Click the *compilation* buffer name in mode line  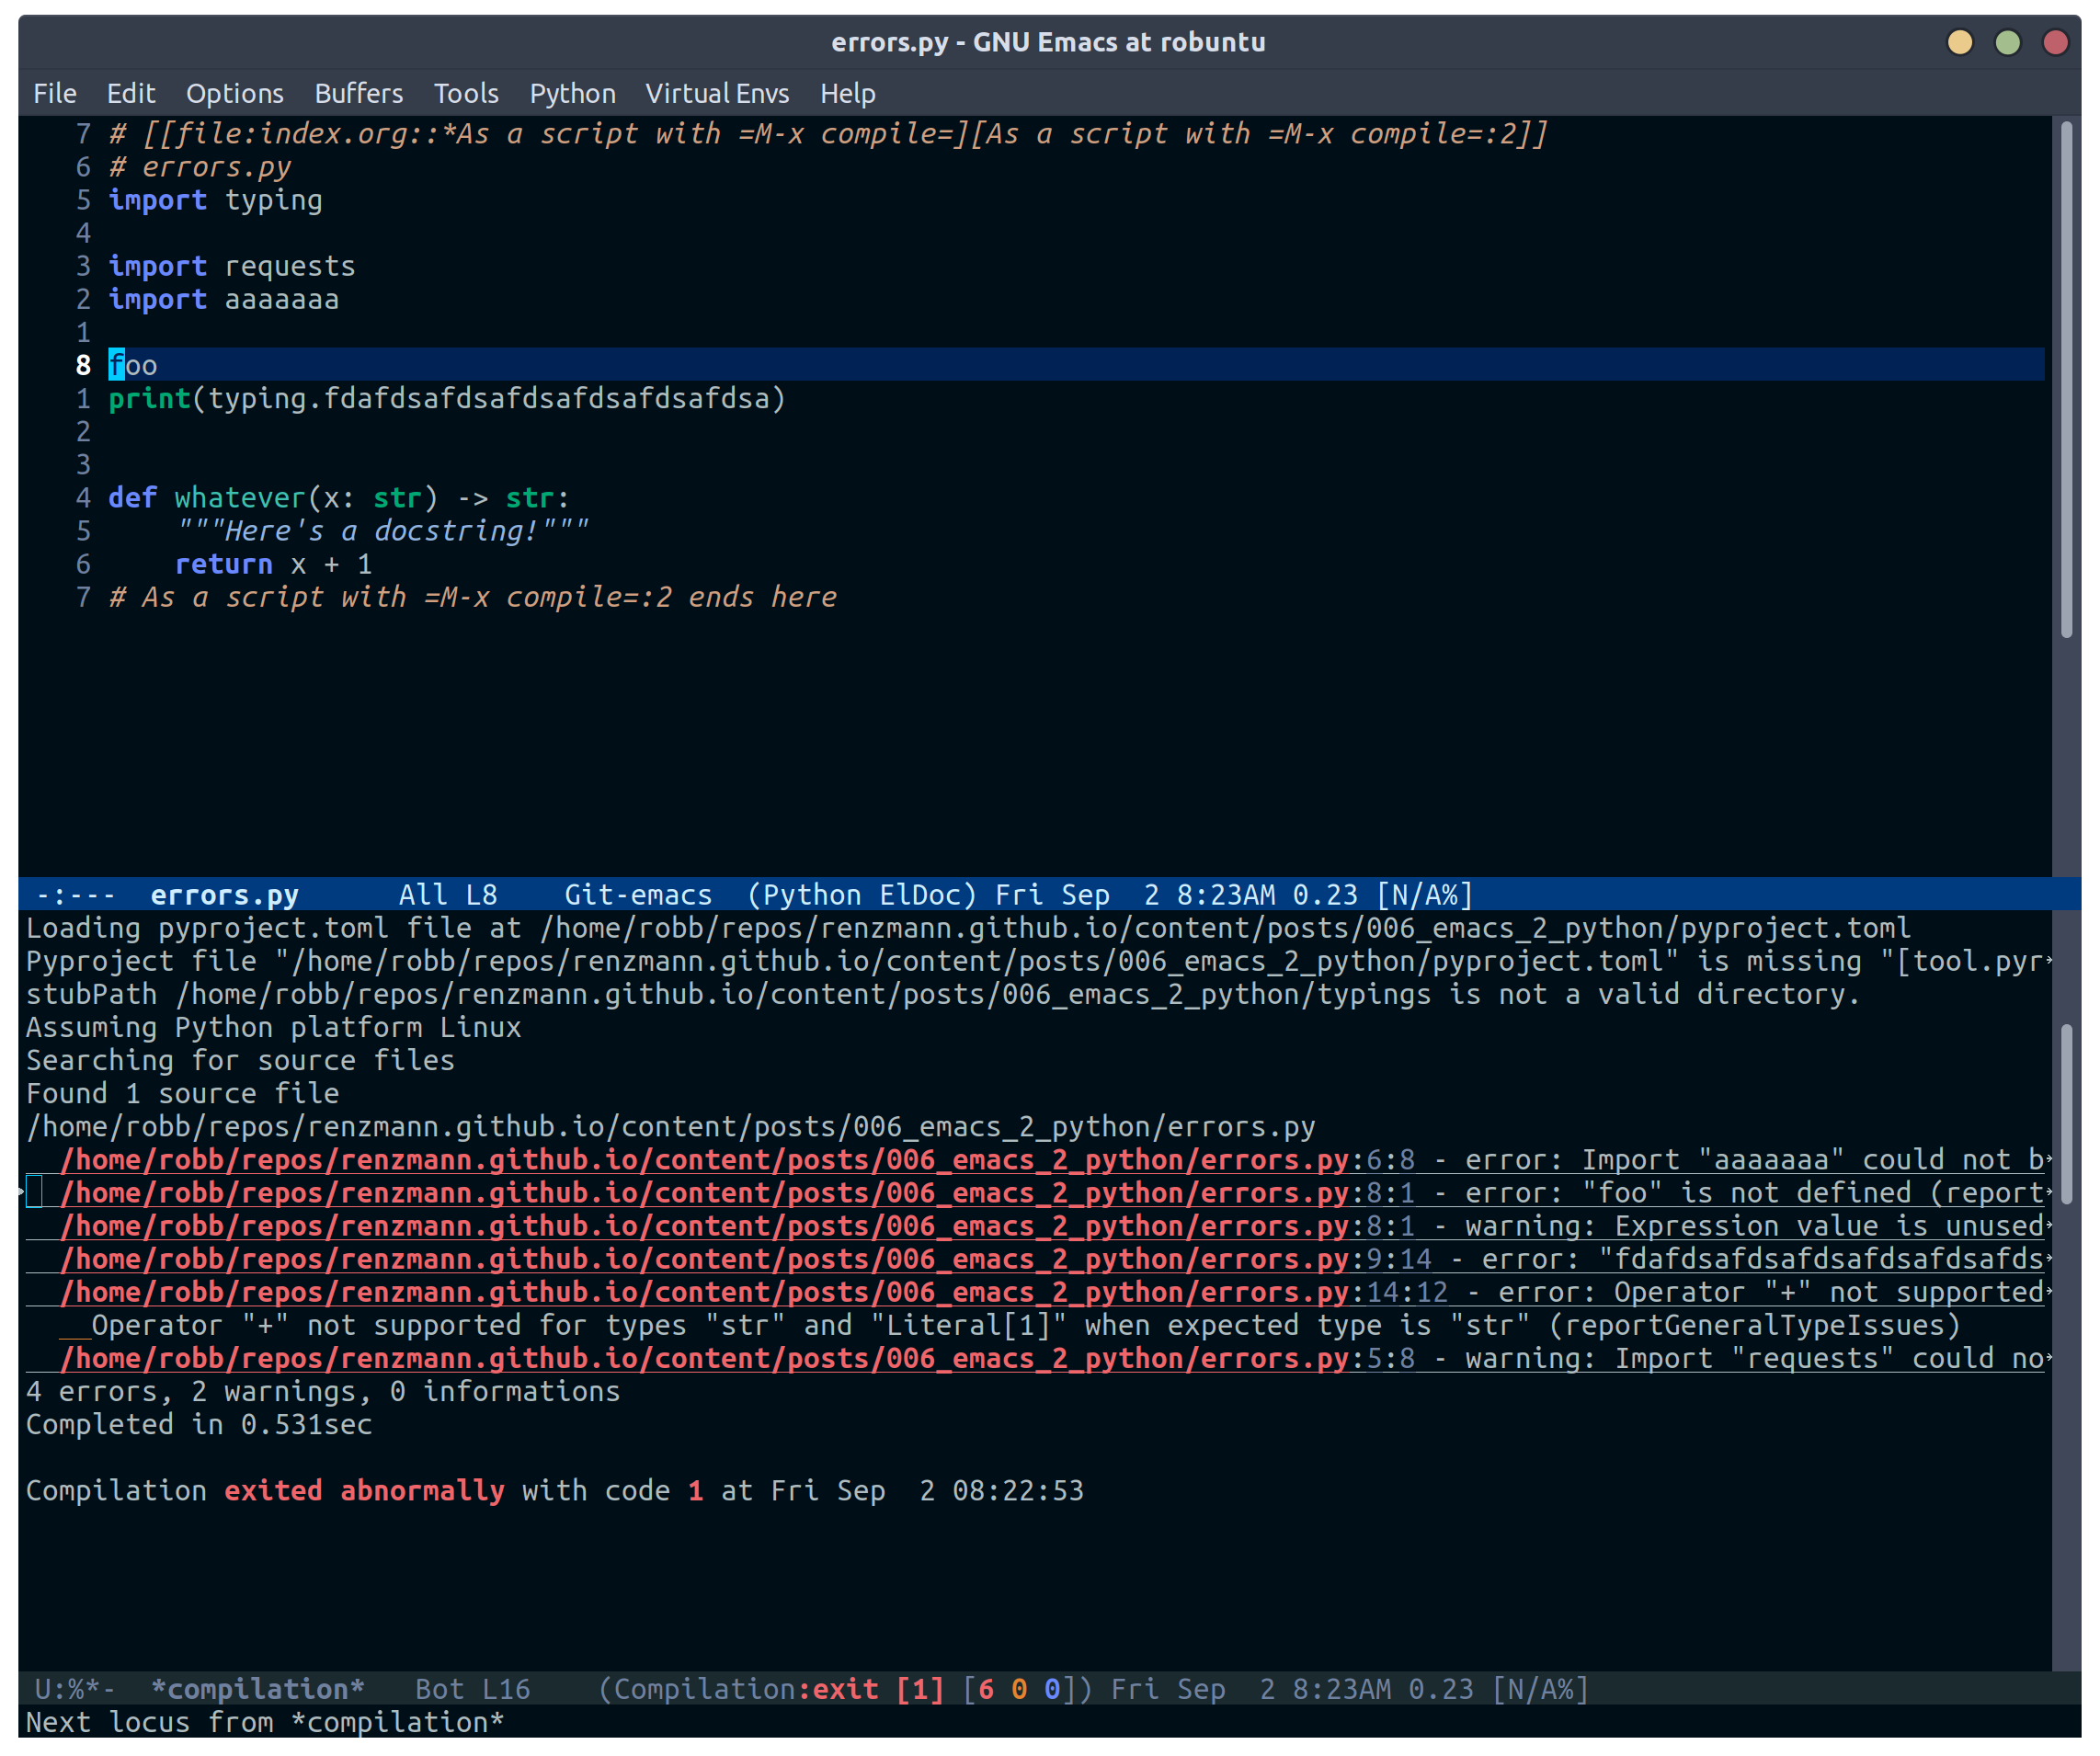[x=258, y=1689]
